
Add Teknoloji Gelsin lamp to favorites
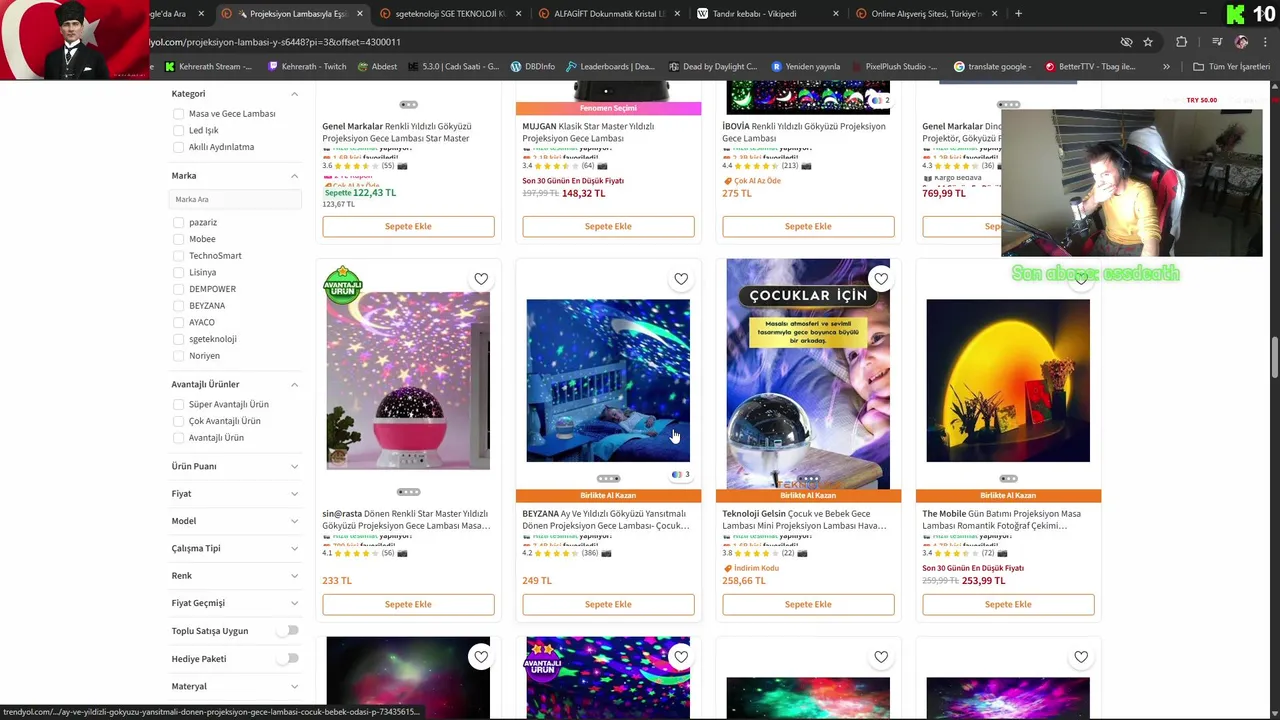coord(881,279)
